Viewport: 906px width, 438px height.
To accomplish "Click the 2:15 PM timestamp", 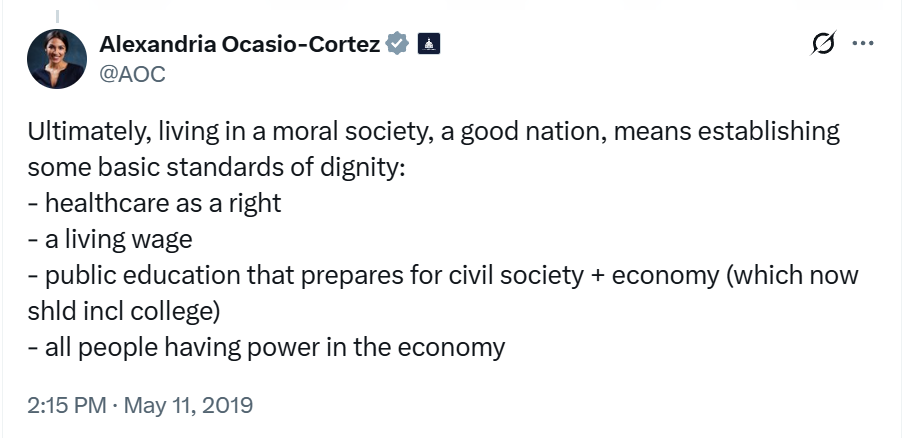I will click(x=66, y=405).
